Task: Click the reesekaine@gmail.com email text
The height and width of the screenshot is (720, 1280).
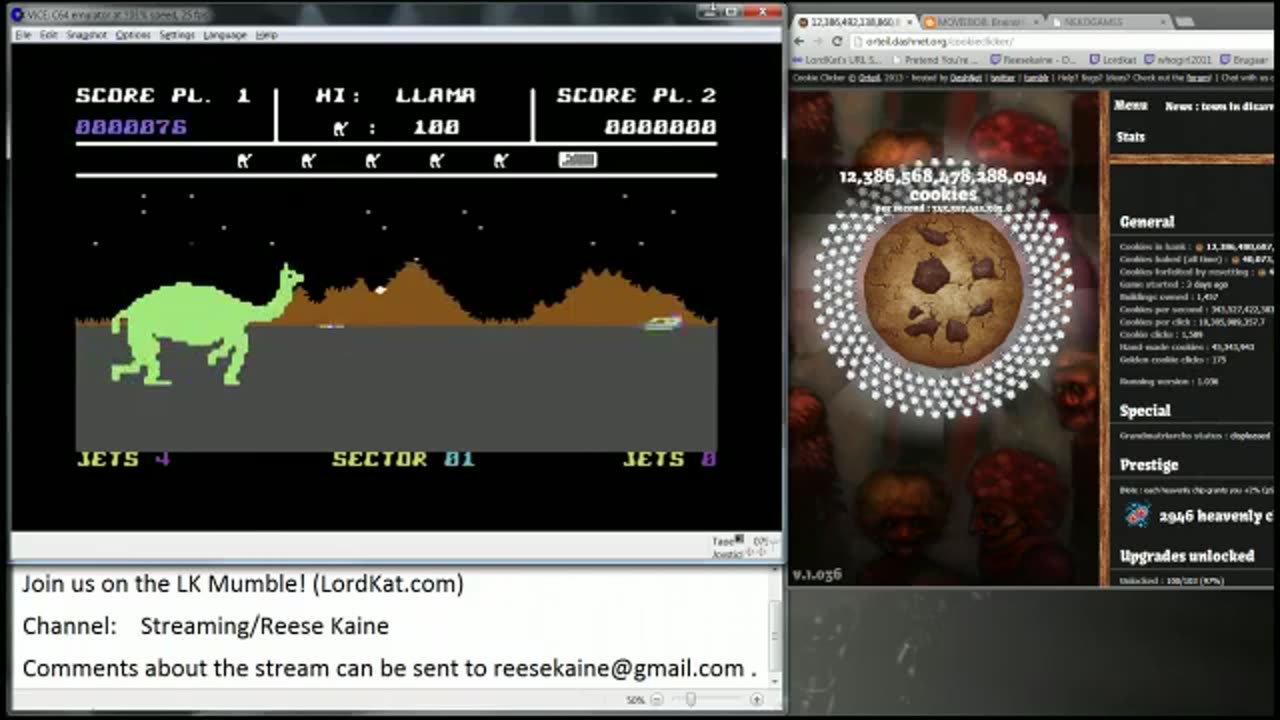Action: click(x=618, y=668)
